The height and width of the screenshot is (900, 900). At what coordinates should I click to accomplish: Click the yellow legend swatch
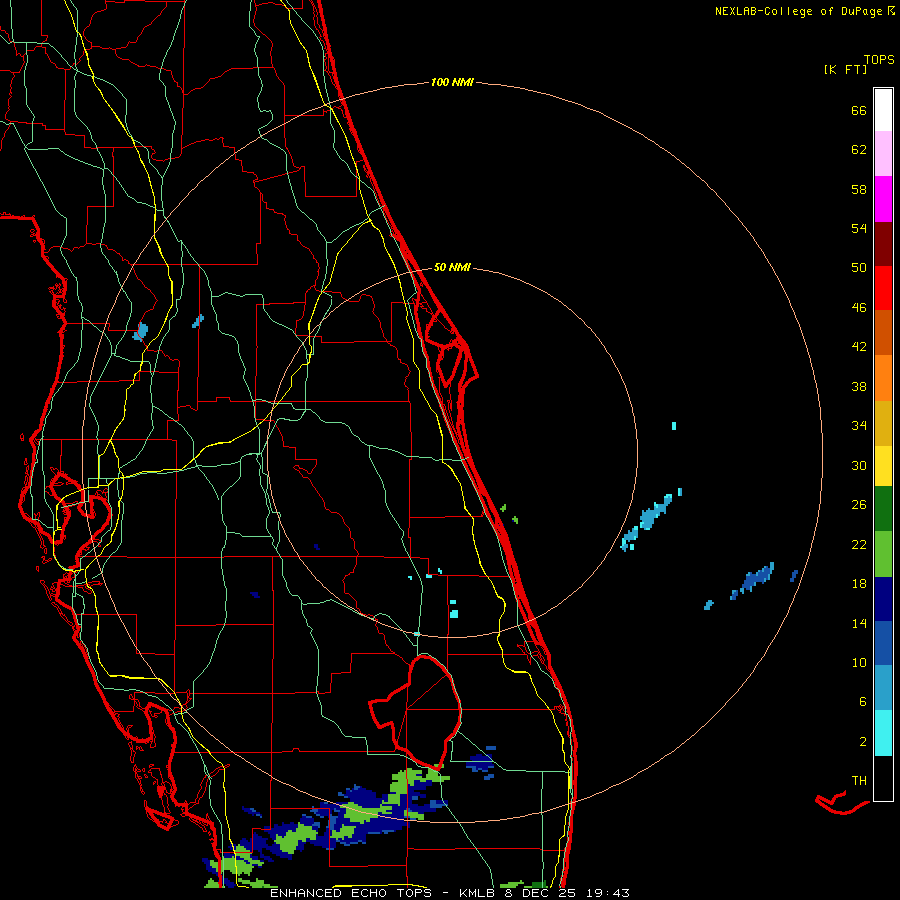click(883, 466)
